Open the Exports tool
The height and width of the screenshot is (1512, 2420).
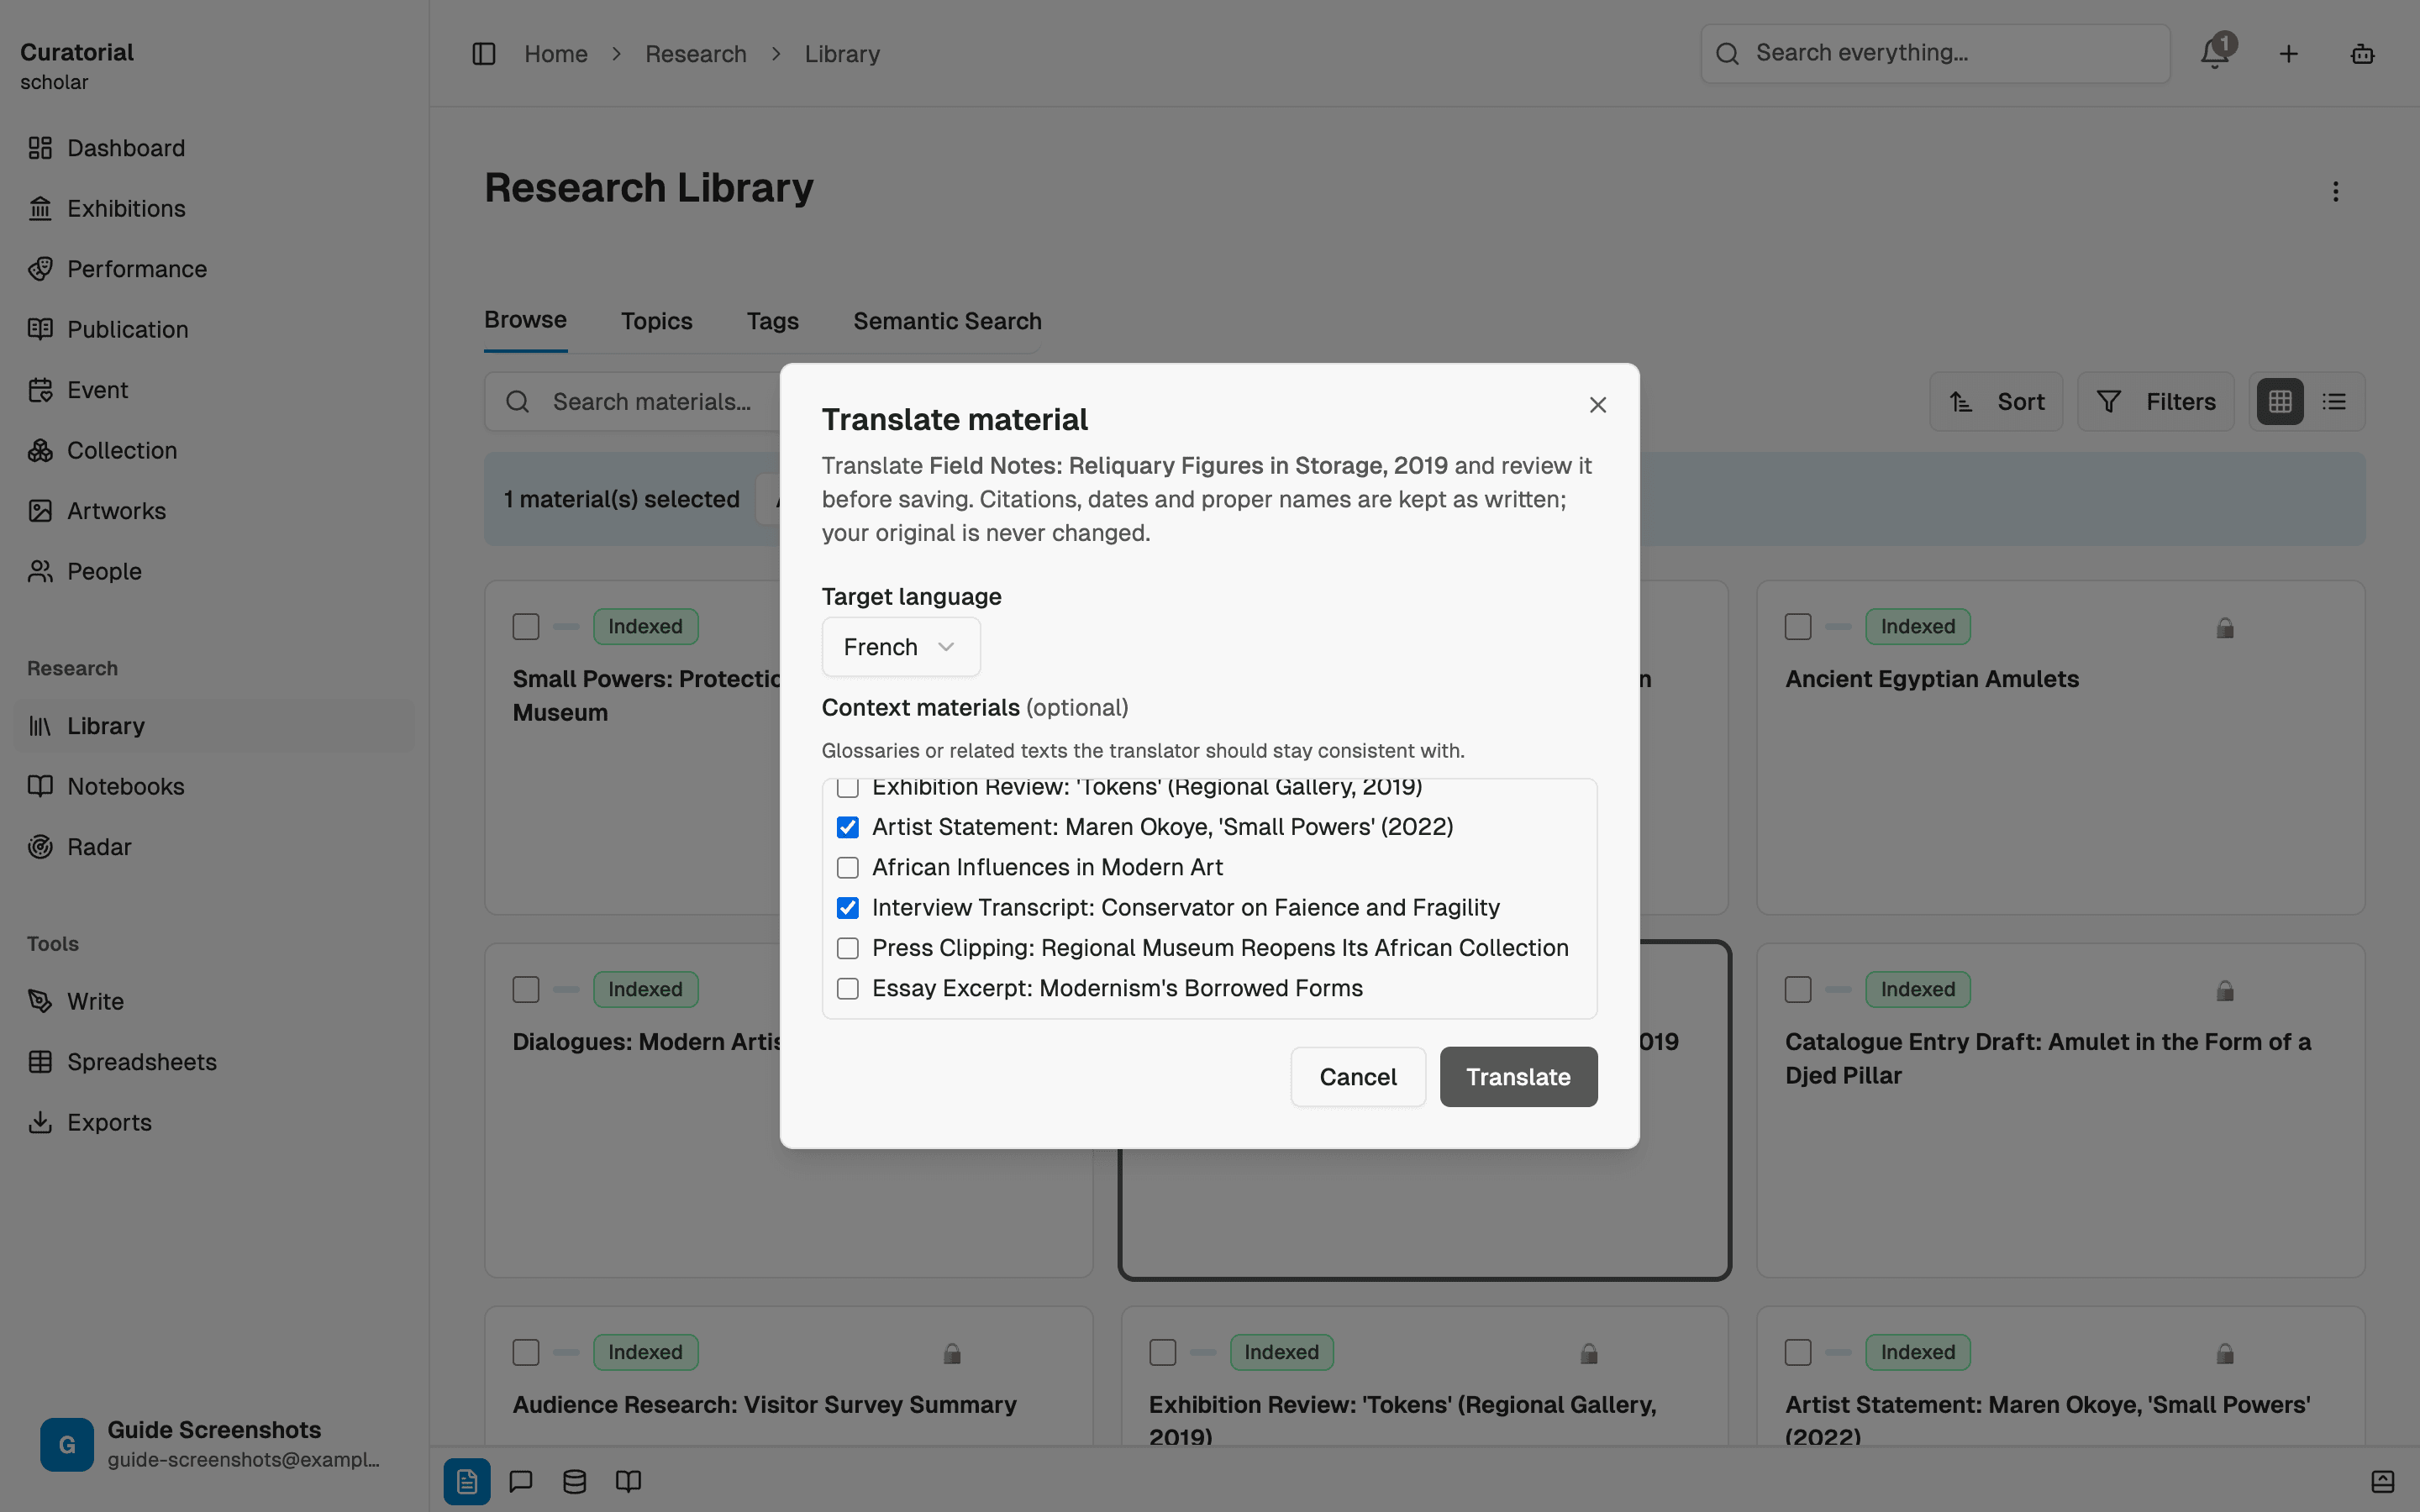click(213, 1122)
